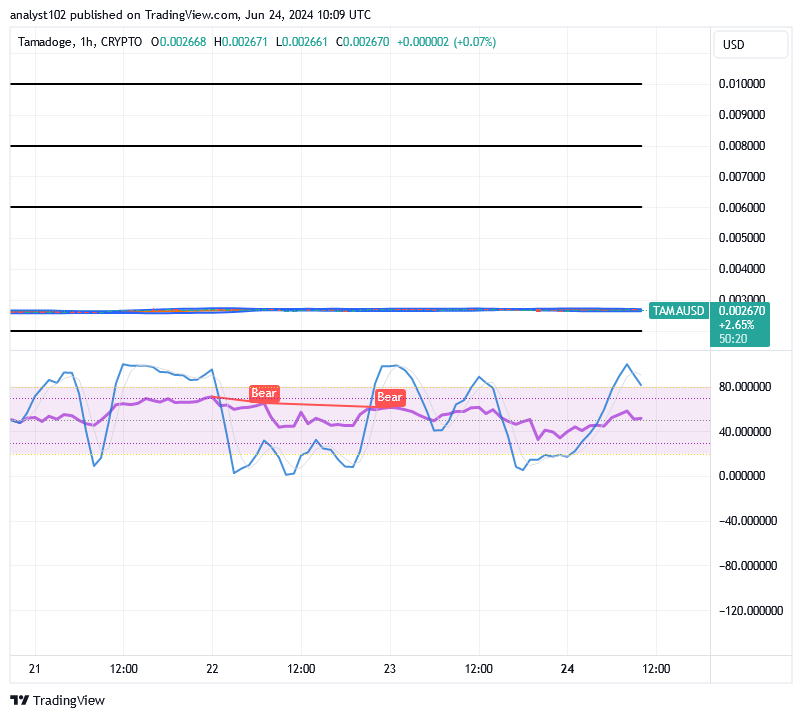Image resolution: width=802 pixels, height=718 pixels.
Task: Select the second red Bear divergence label
Action: [390, 397]
